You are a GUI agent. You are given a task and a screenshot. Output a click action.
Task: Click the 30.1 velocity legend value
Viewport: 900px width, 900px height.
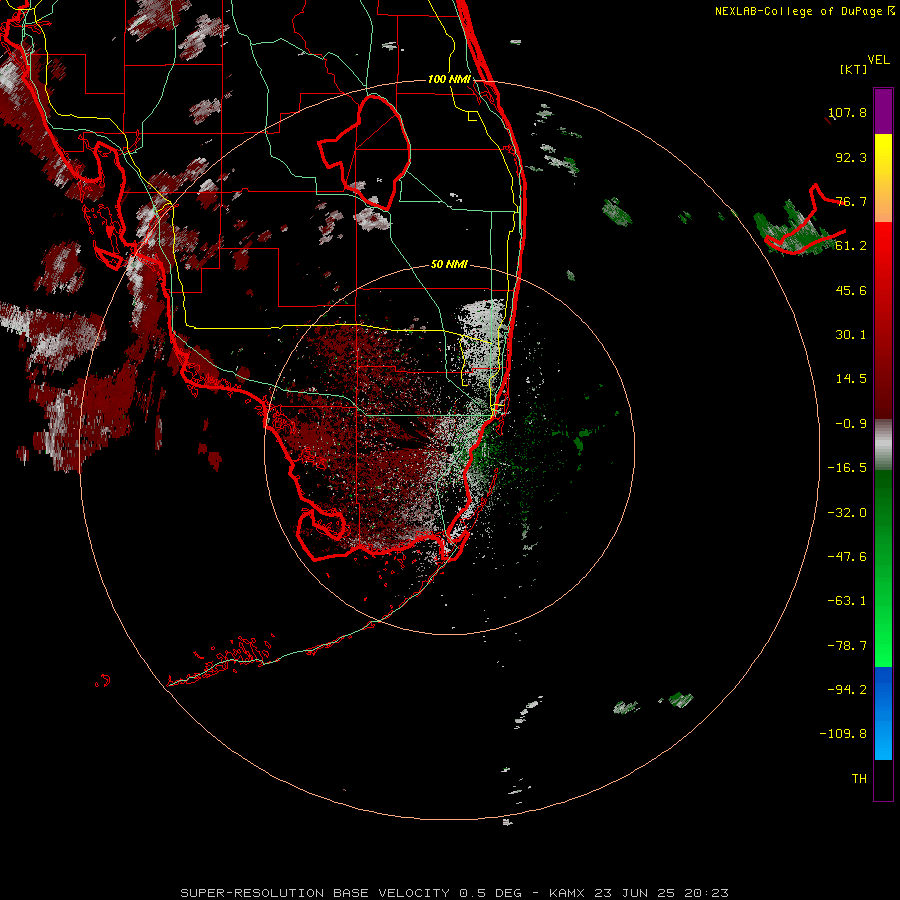tap(851, 335)
